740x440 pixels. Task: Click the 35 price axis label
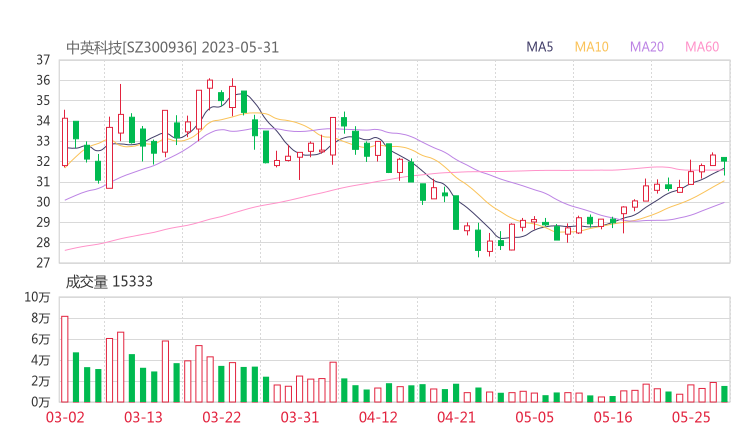[x=43, y=101]
